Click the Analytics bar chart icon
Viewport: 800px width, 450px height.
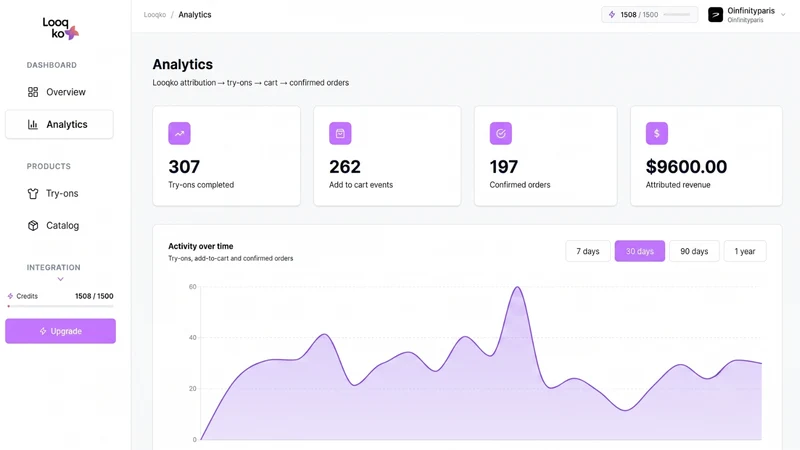(33, 124)
